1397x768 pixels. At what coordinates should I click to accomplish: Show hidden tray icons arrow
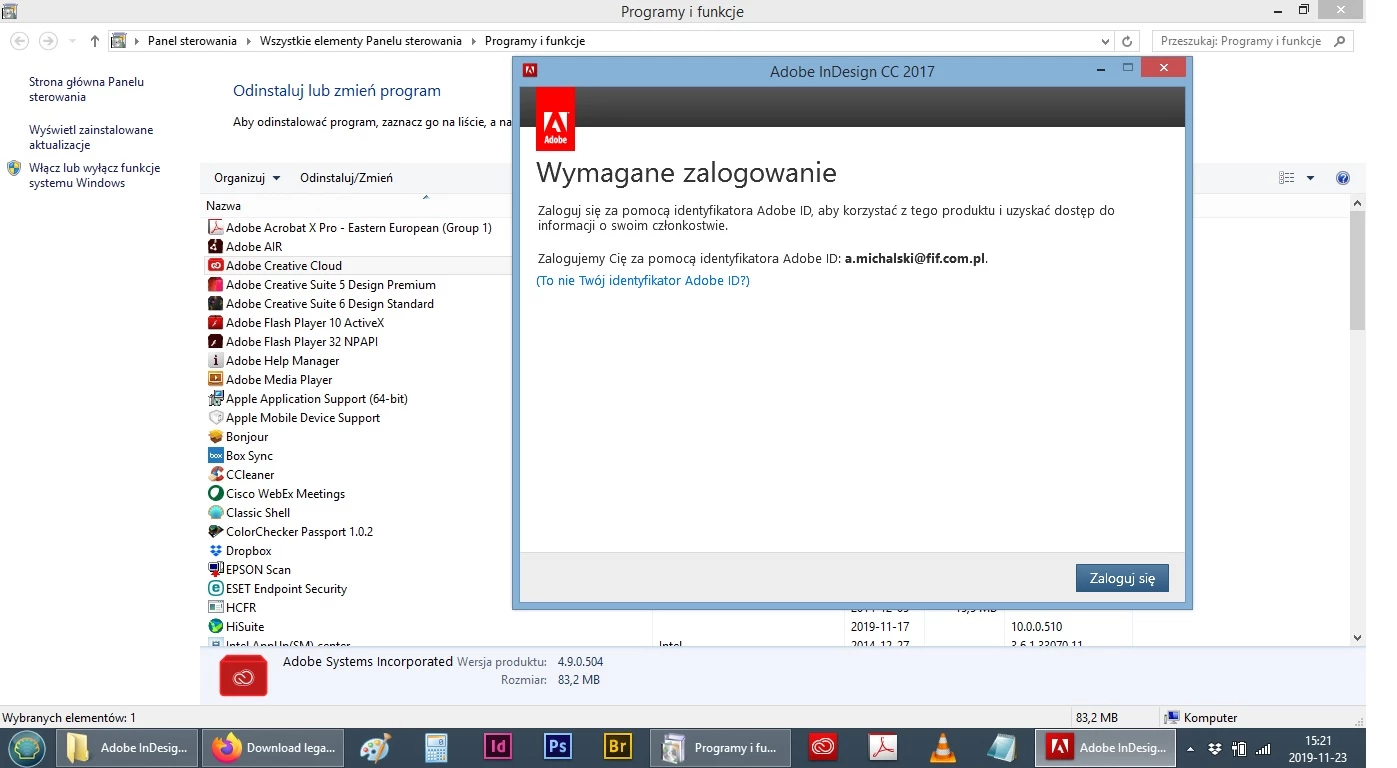(x=1190, y=748)
